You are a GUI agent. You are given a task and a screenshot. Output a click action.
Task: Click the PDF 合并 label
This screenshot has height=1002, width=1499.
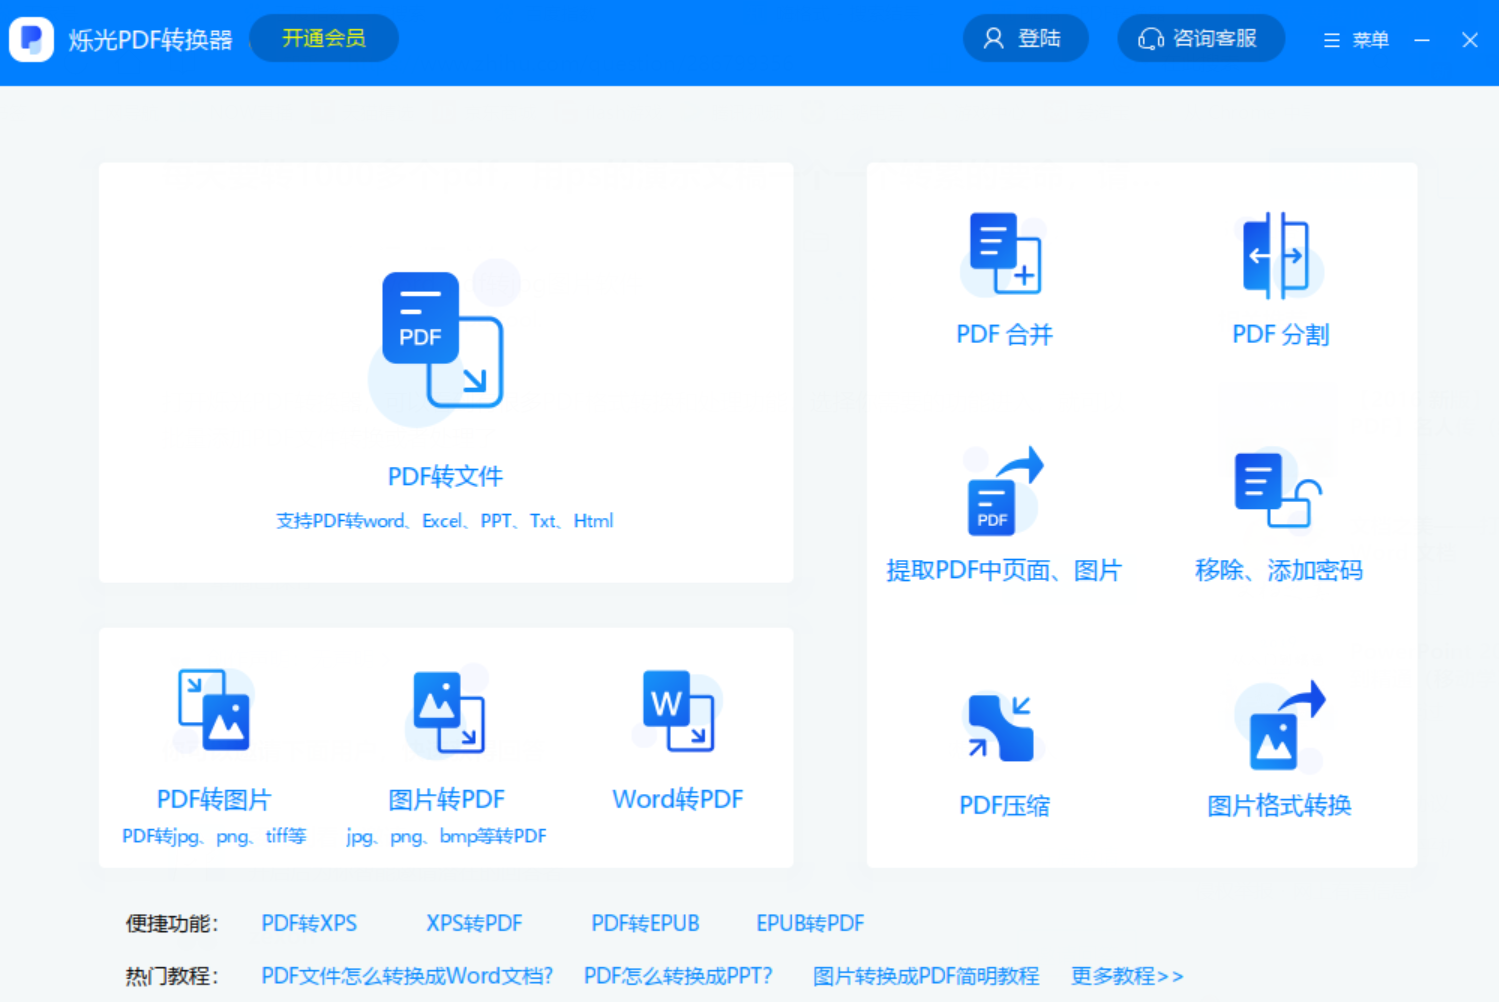1004,335
